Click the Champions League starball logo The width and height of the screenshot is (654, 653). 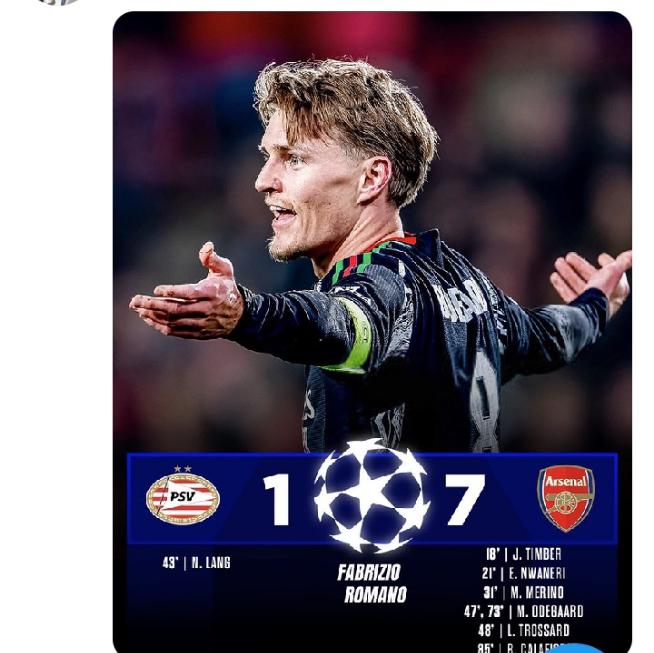[x=371, y=495]
